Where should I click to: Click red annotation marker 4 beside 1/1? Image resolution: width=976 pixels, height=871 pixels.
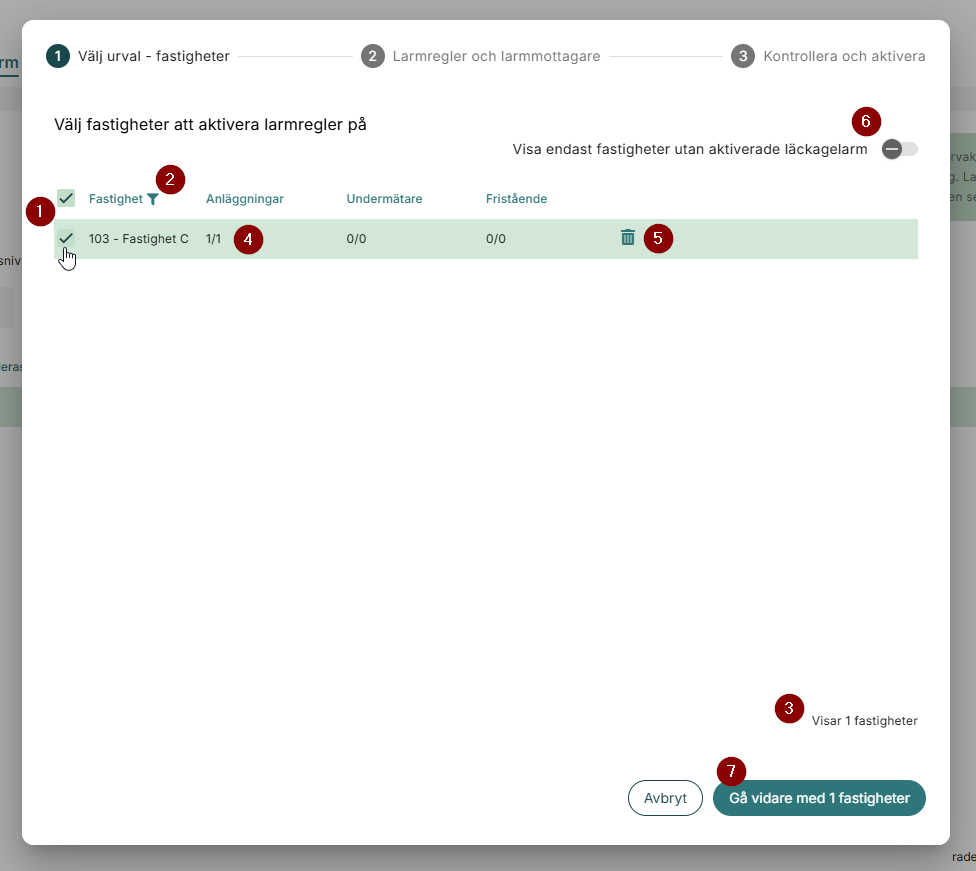248,240
